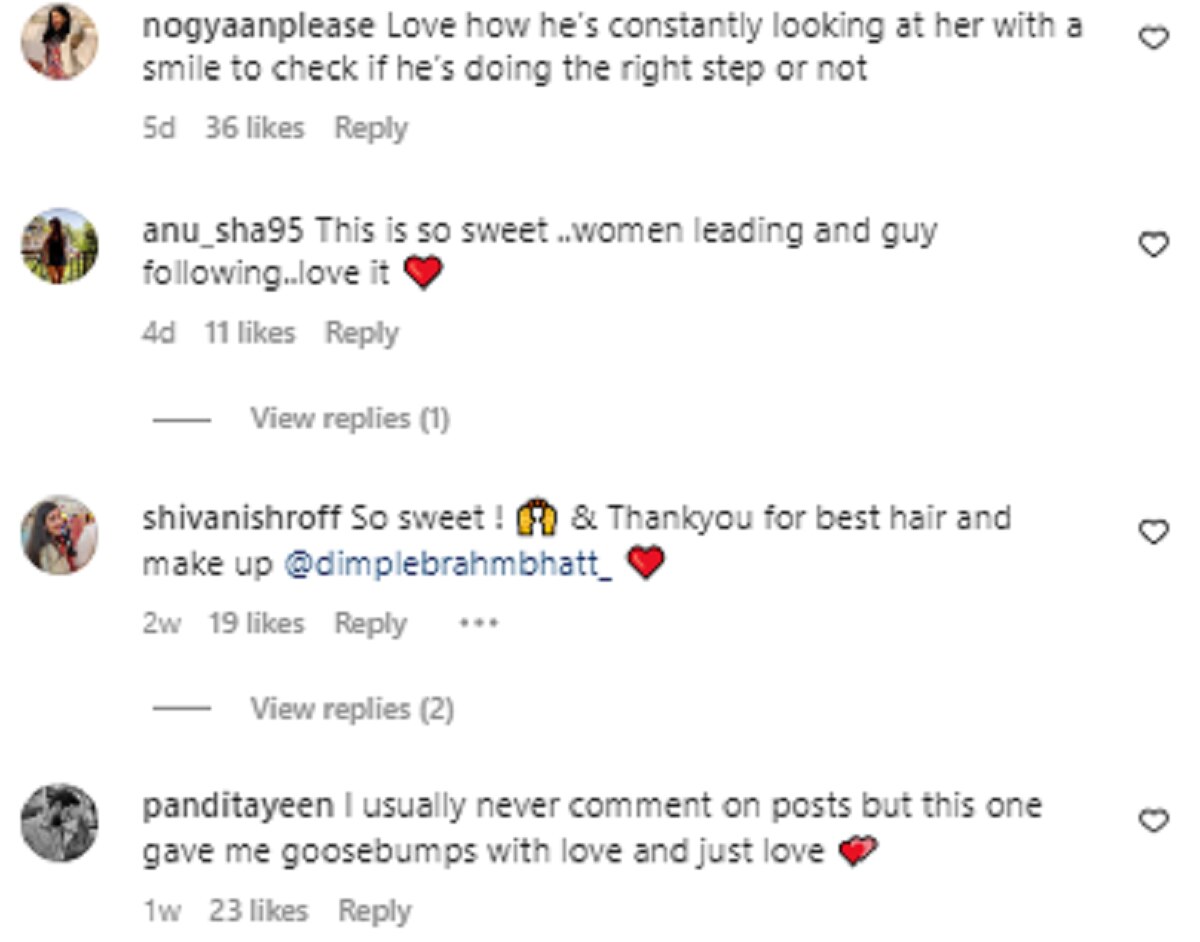This screenshot has width=1200, height=942.
Task: Like shivanishroff's comment with heart icon
Action: [1155, 534]
